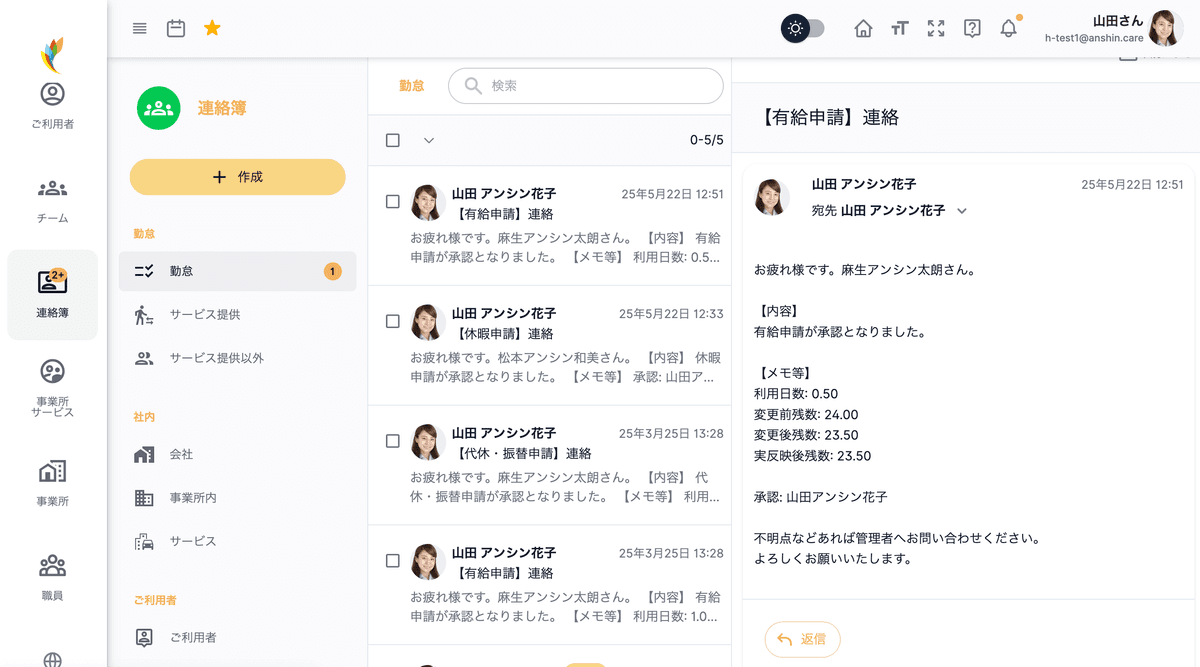Click the 勤怠 tab label above the list
1200x667 pixels.
coord(412,86)
